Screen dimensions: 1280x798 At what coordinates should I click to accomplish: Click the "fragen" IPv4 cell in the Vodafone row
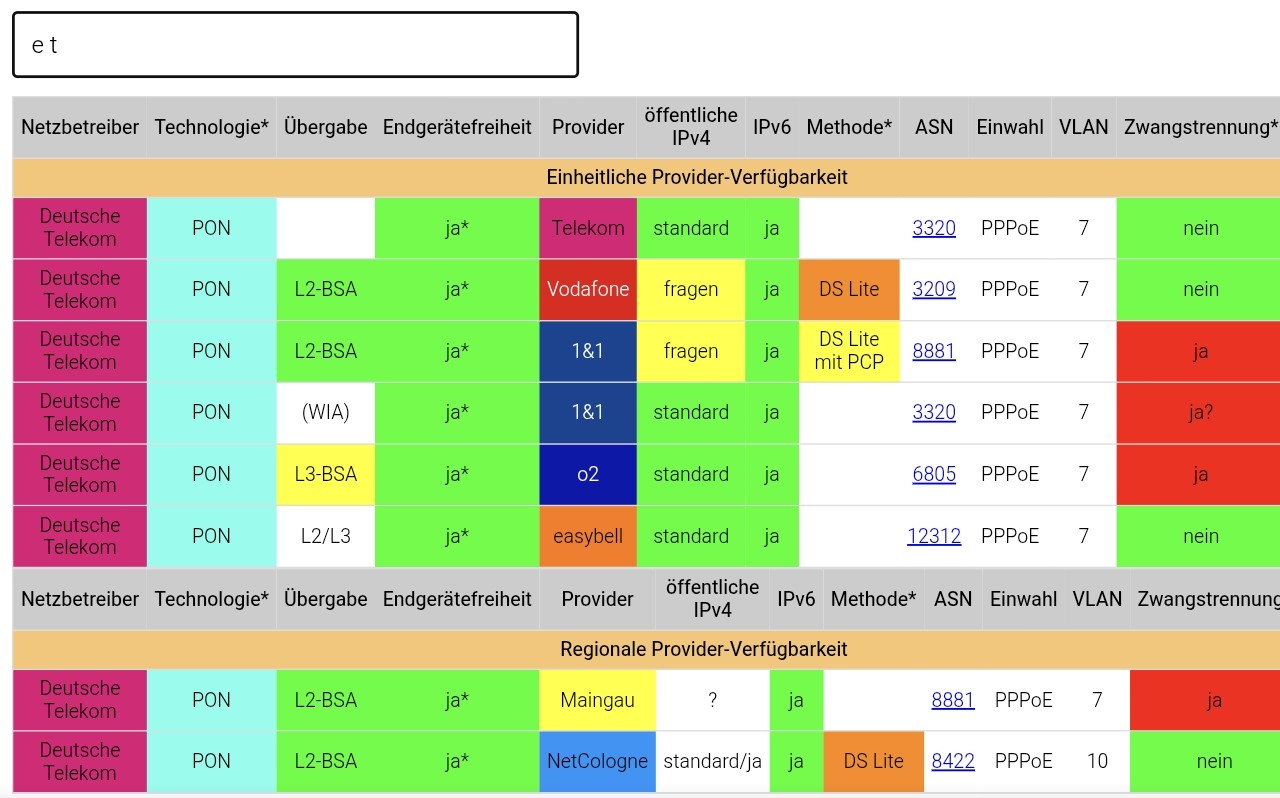[x=691, y=289]
